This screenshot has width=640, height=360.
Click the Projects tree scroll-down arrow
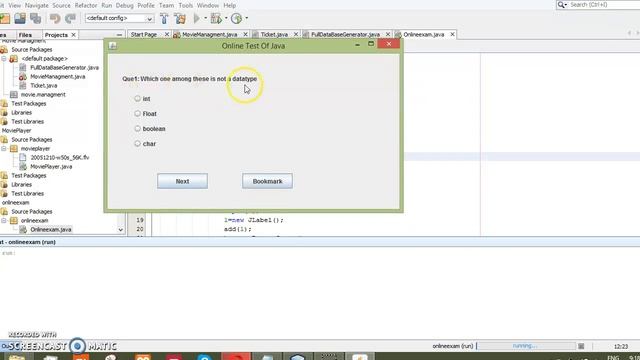(120, 230)
